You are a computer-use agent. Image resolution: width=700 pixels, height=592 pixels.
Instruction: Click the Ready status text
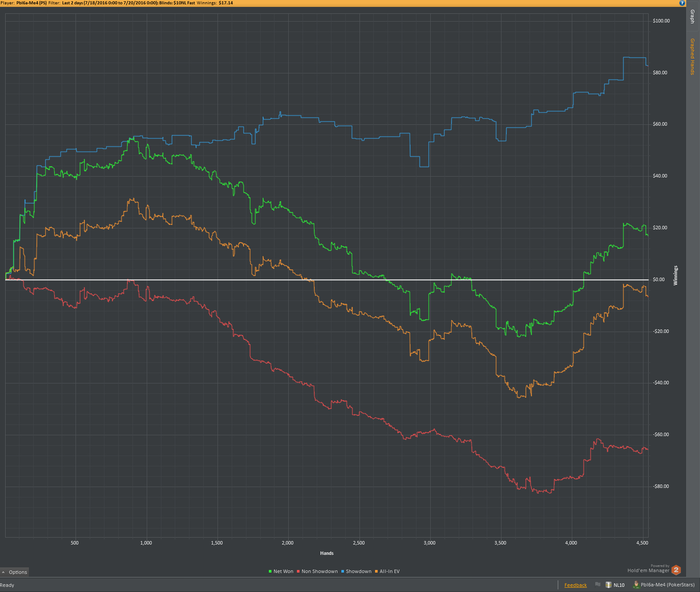[7, 585]
